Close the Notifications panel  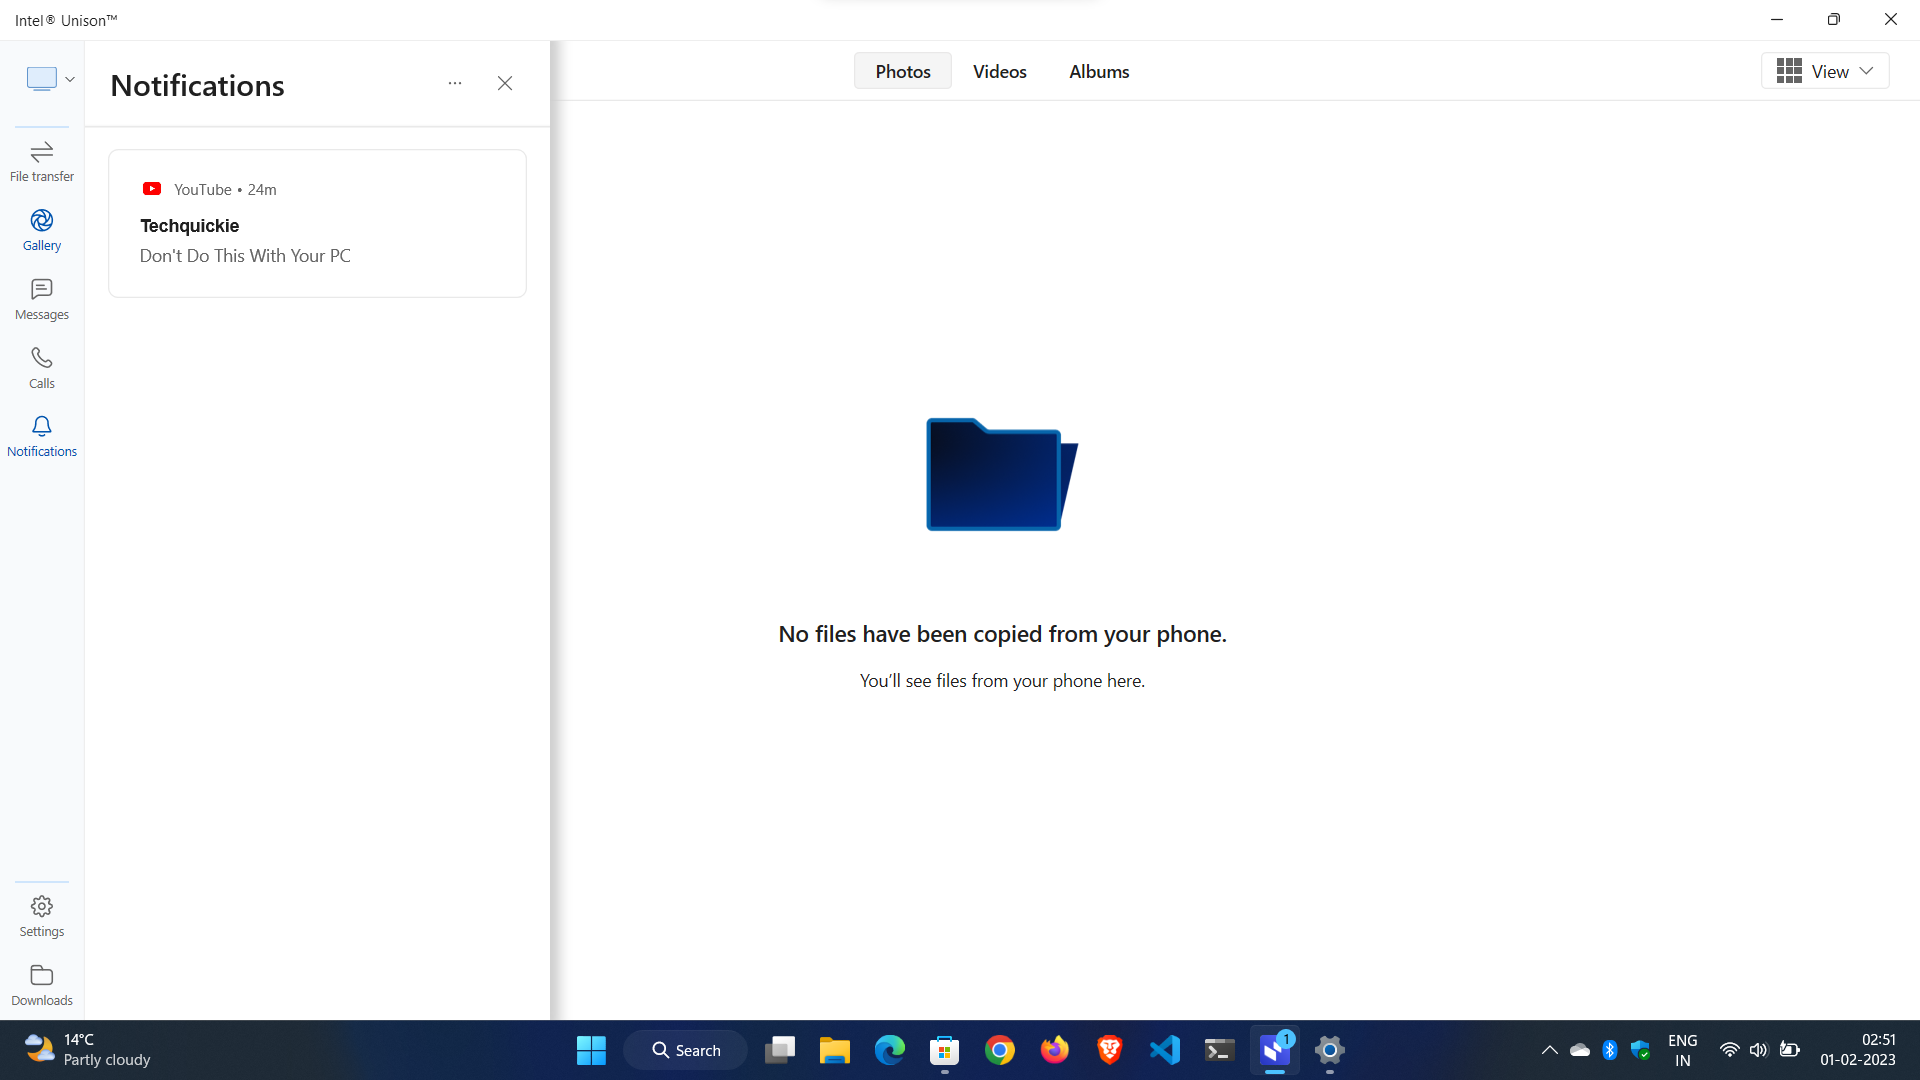(x=505, y=84)
